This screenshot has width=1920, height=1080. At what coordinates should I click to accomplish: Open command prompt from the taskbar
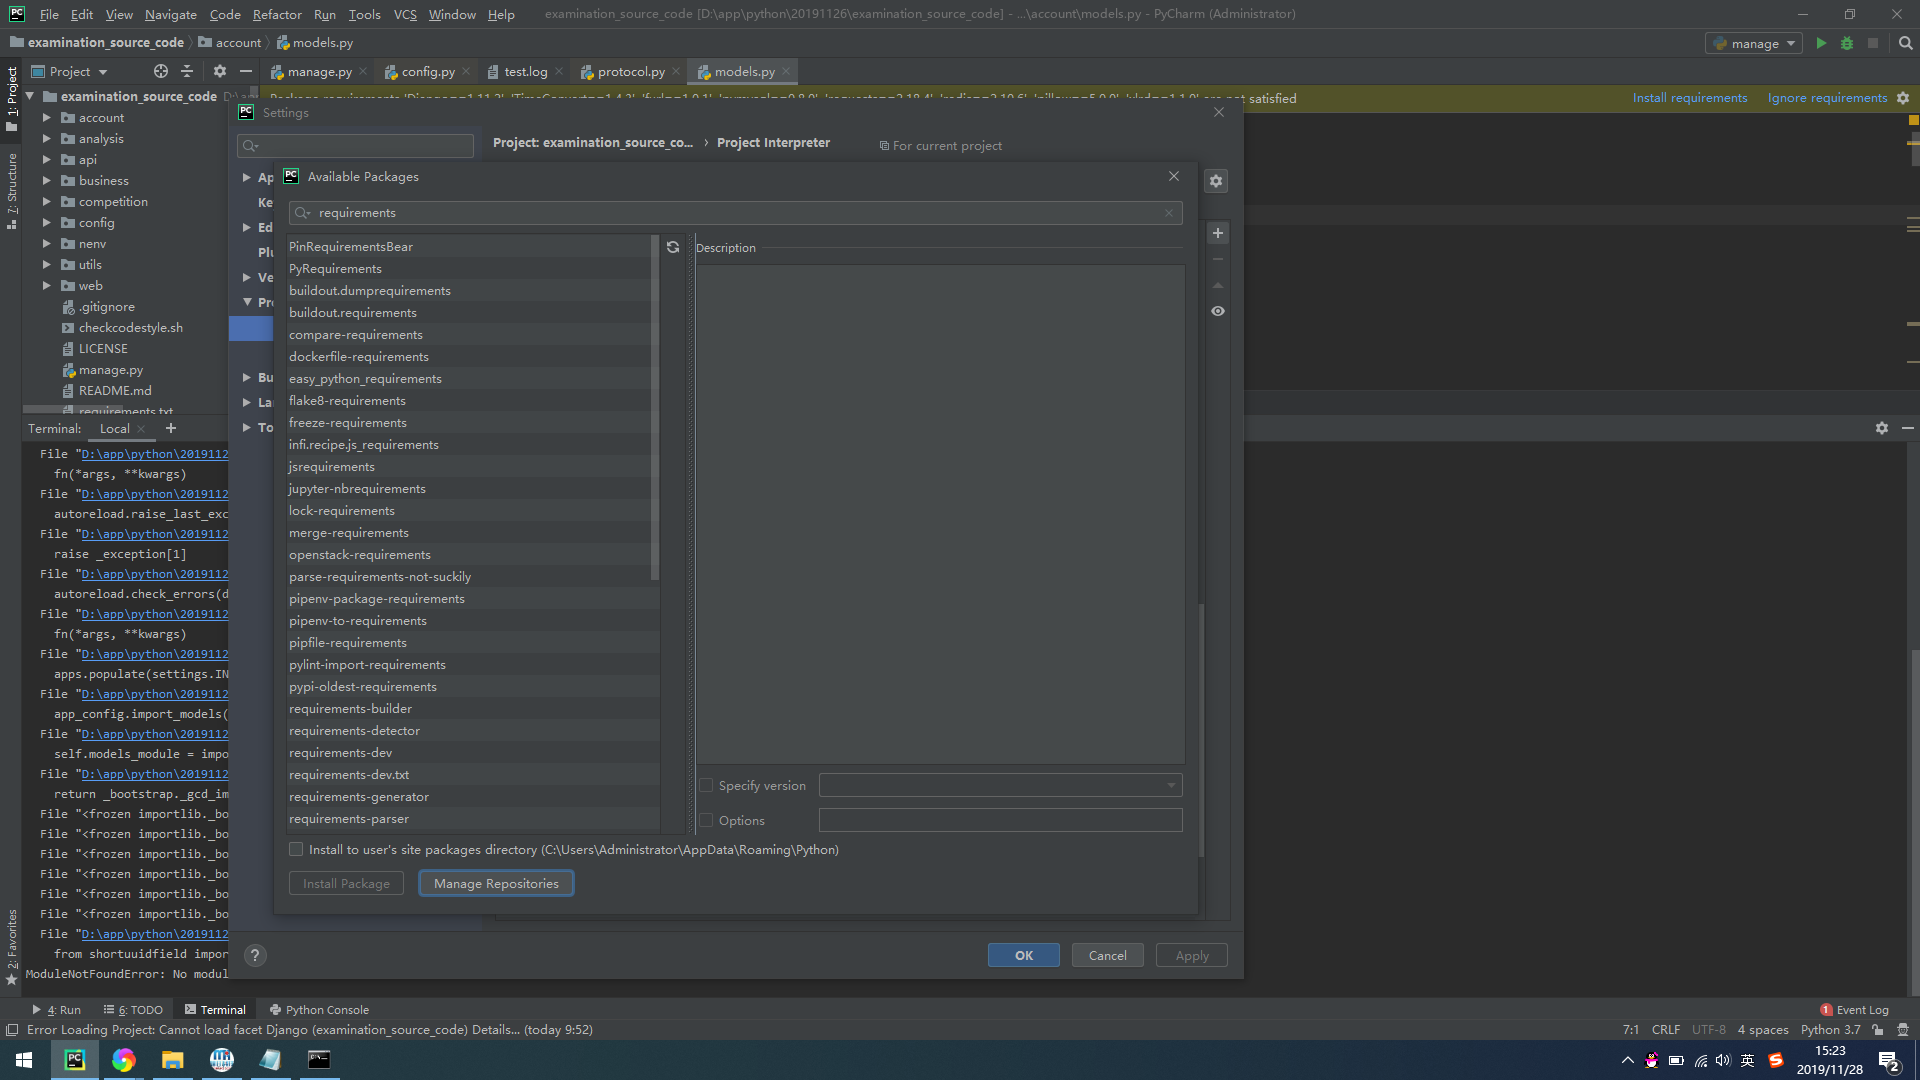pyautogui.click(x=319, y=1060)
